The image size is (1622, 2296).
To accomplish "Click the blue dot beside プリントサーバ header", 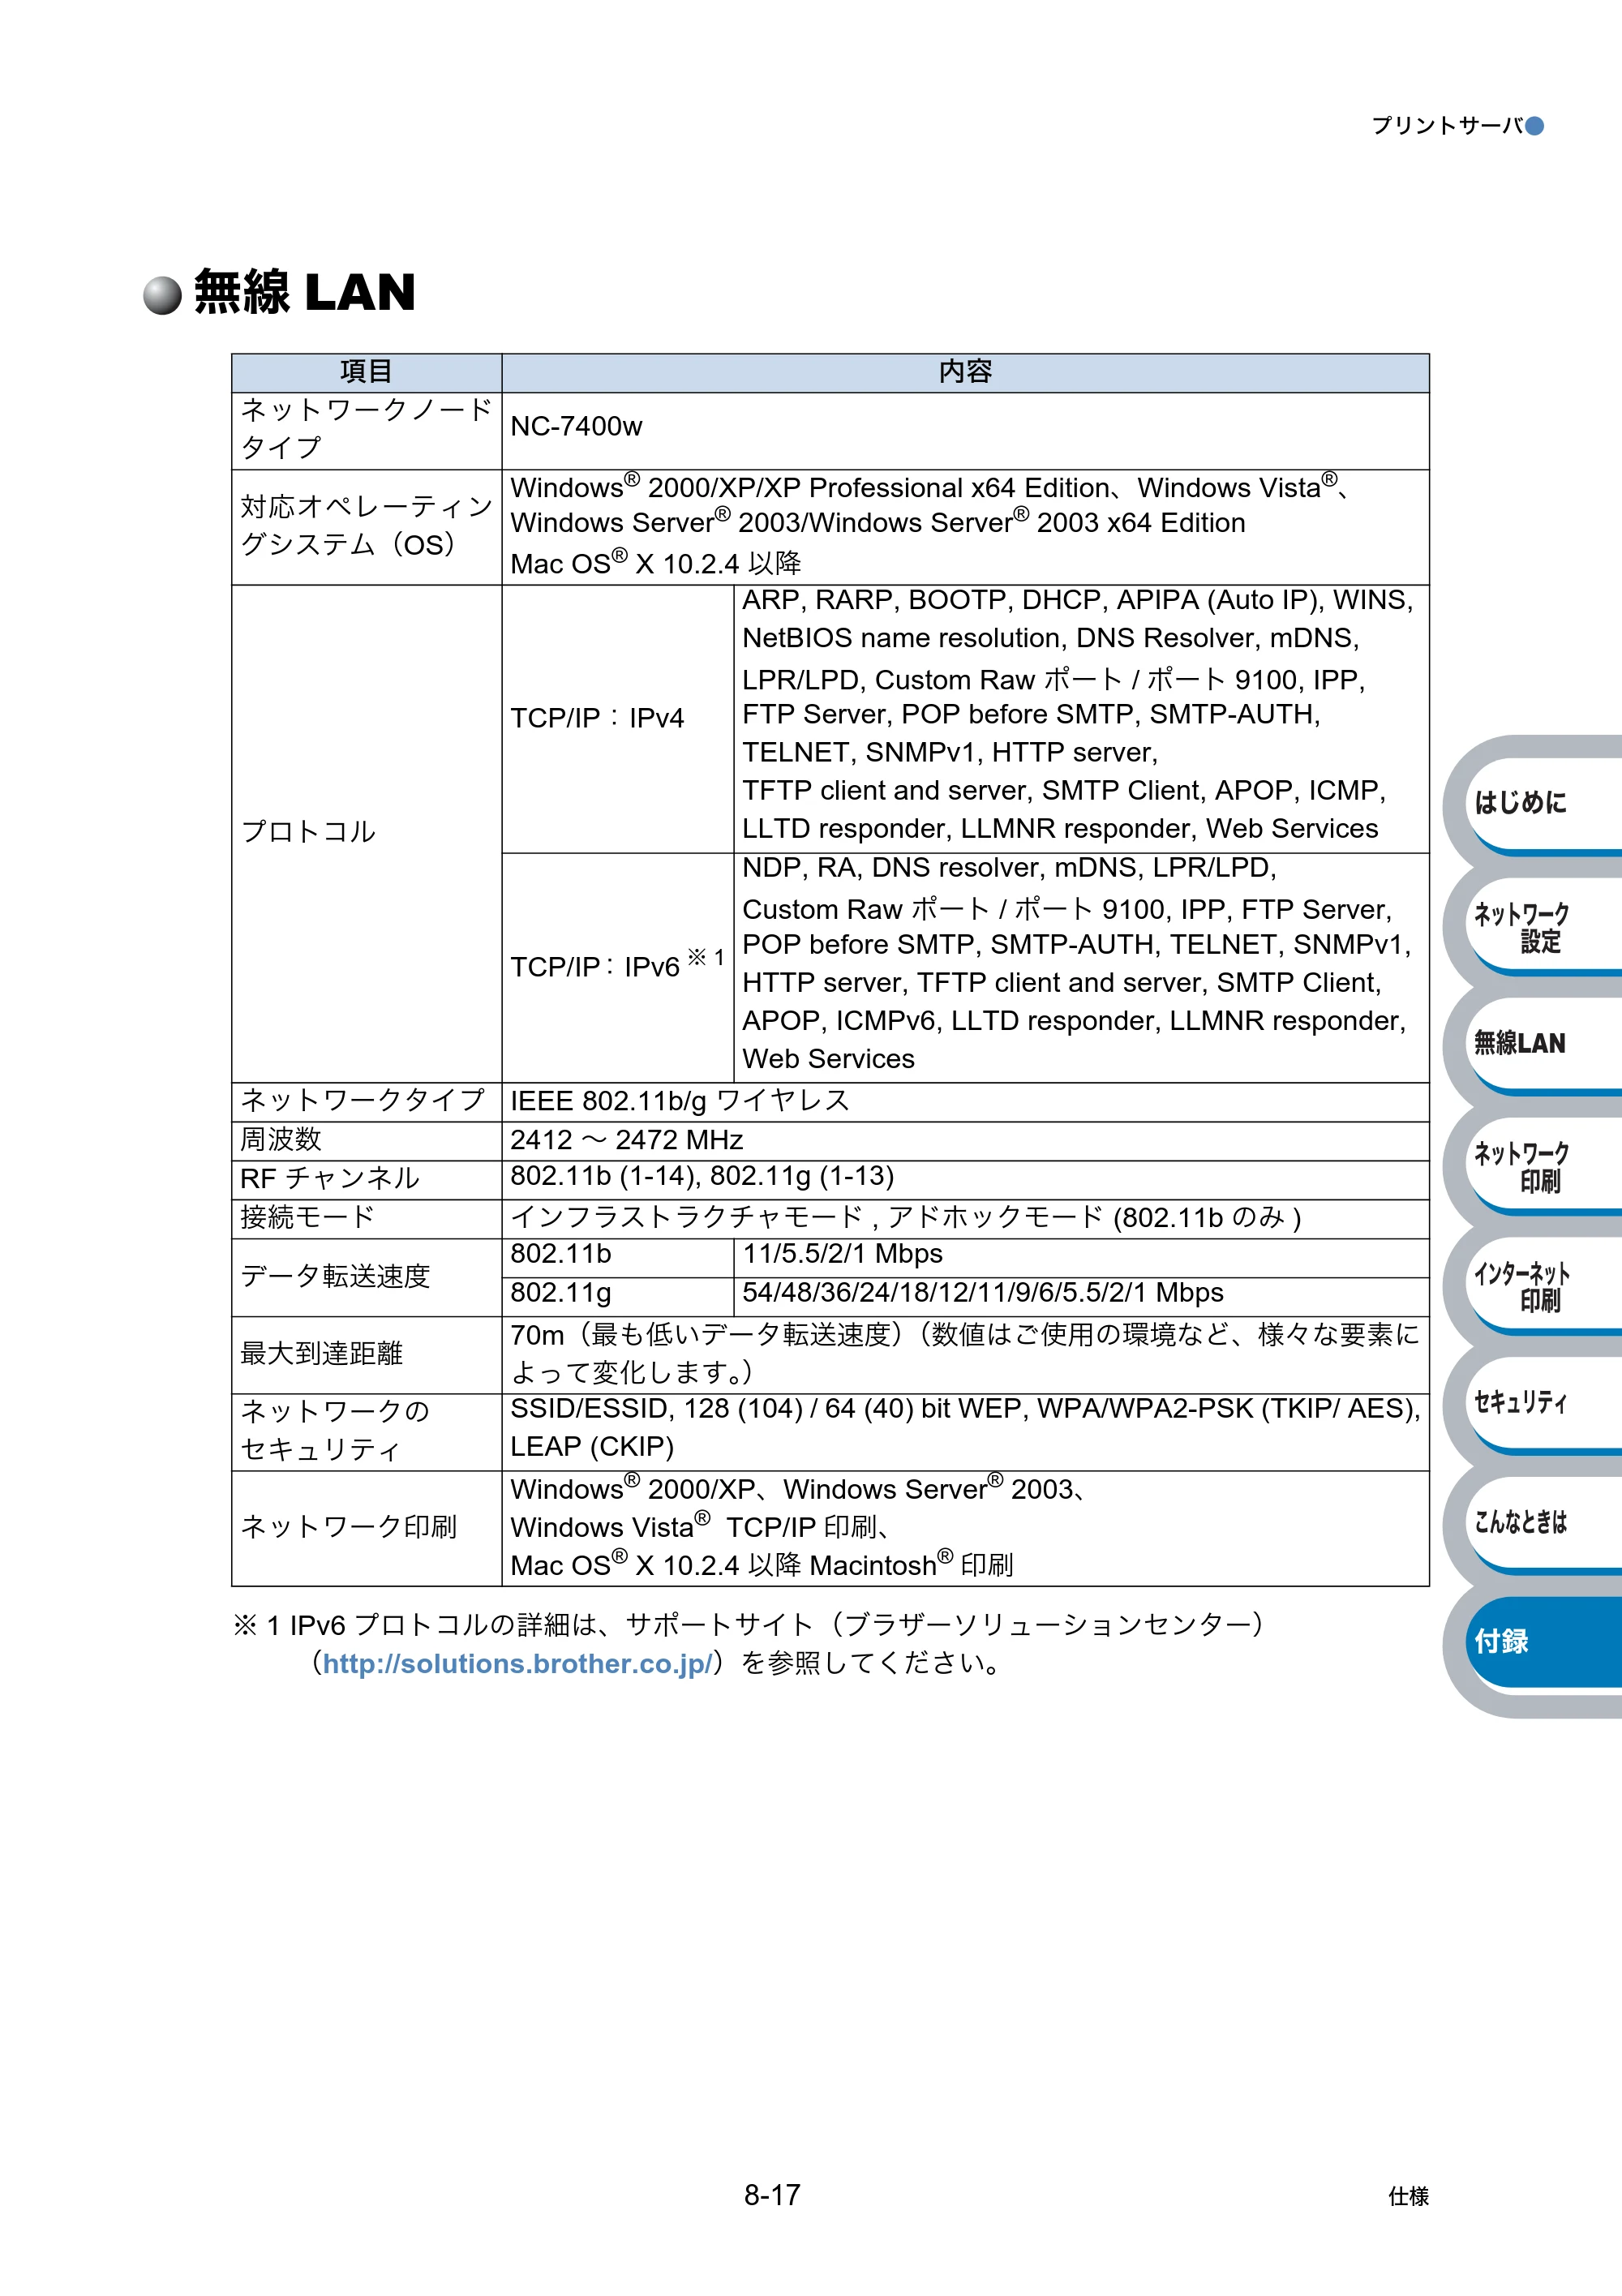I will (x=1535, y=126).
